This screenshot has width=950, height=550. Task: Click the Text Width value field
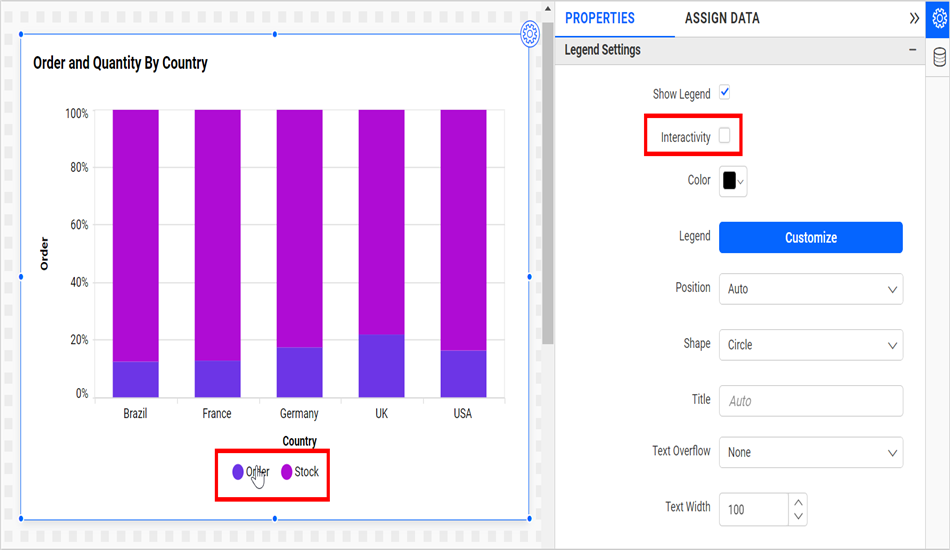753,509
